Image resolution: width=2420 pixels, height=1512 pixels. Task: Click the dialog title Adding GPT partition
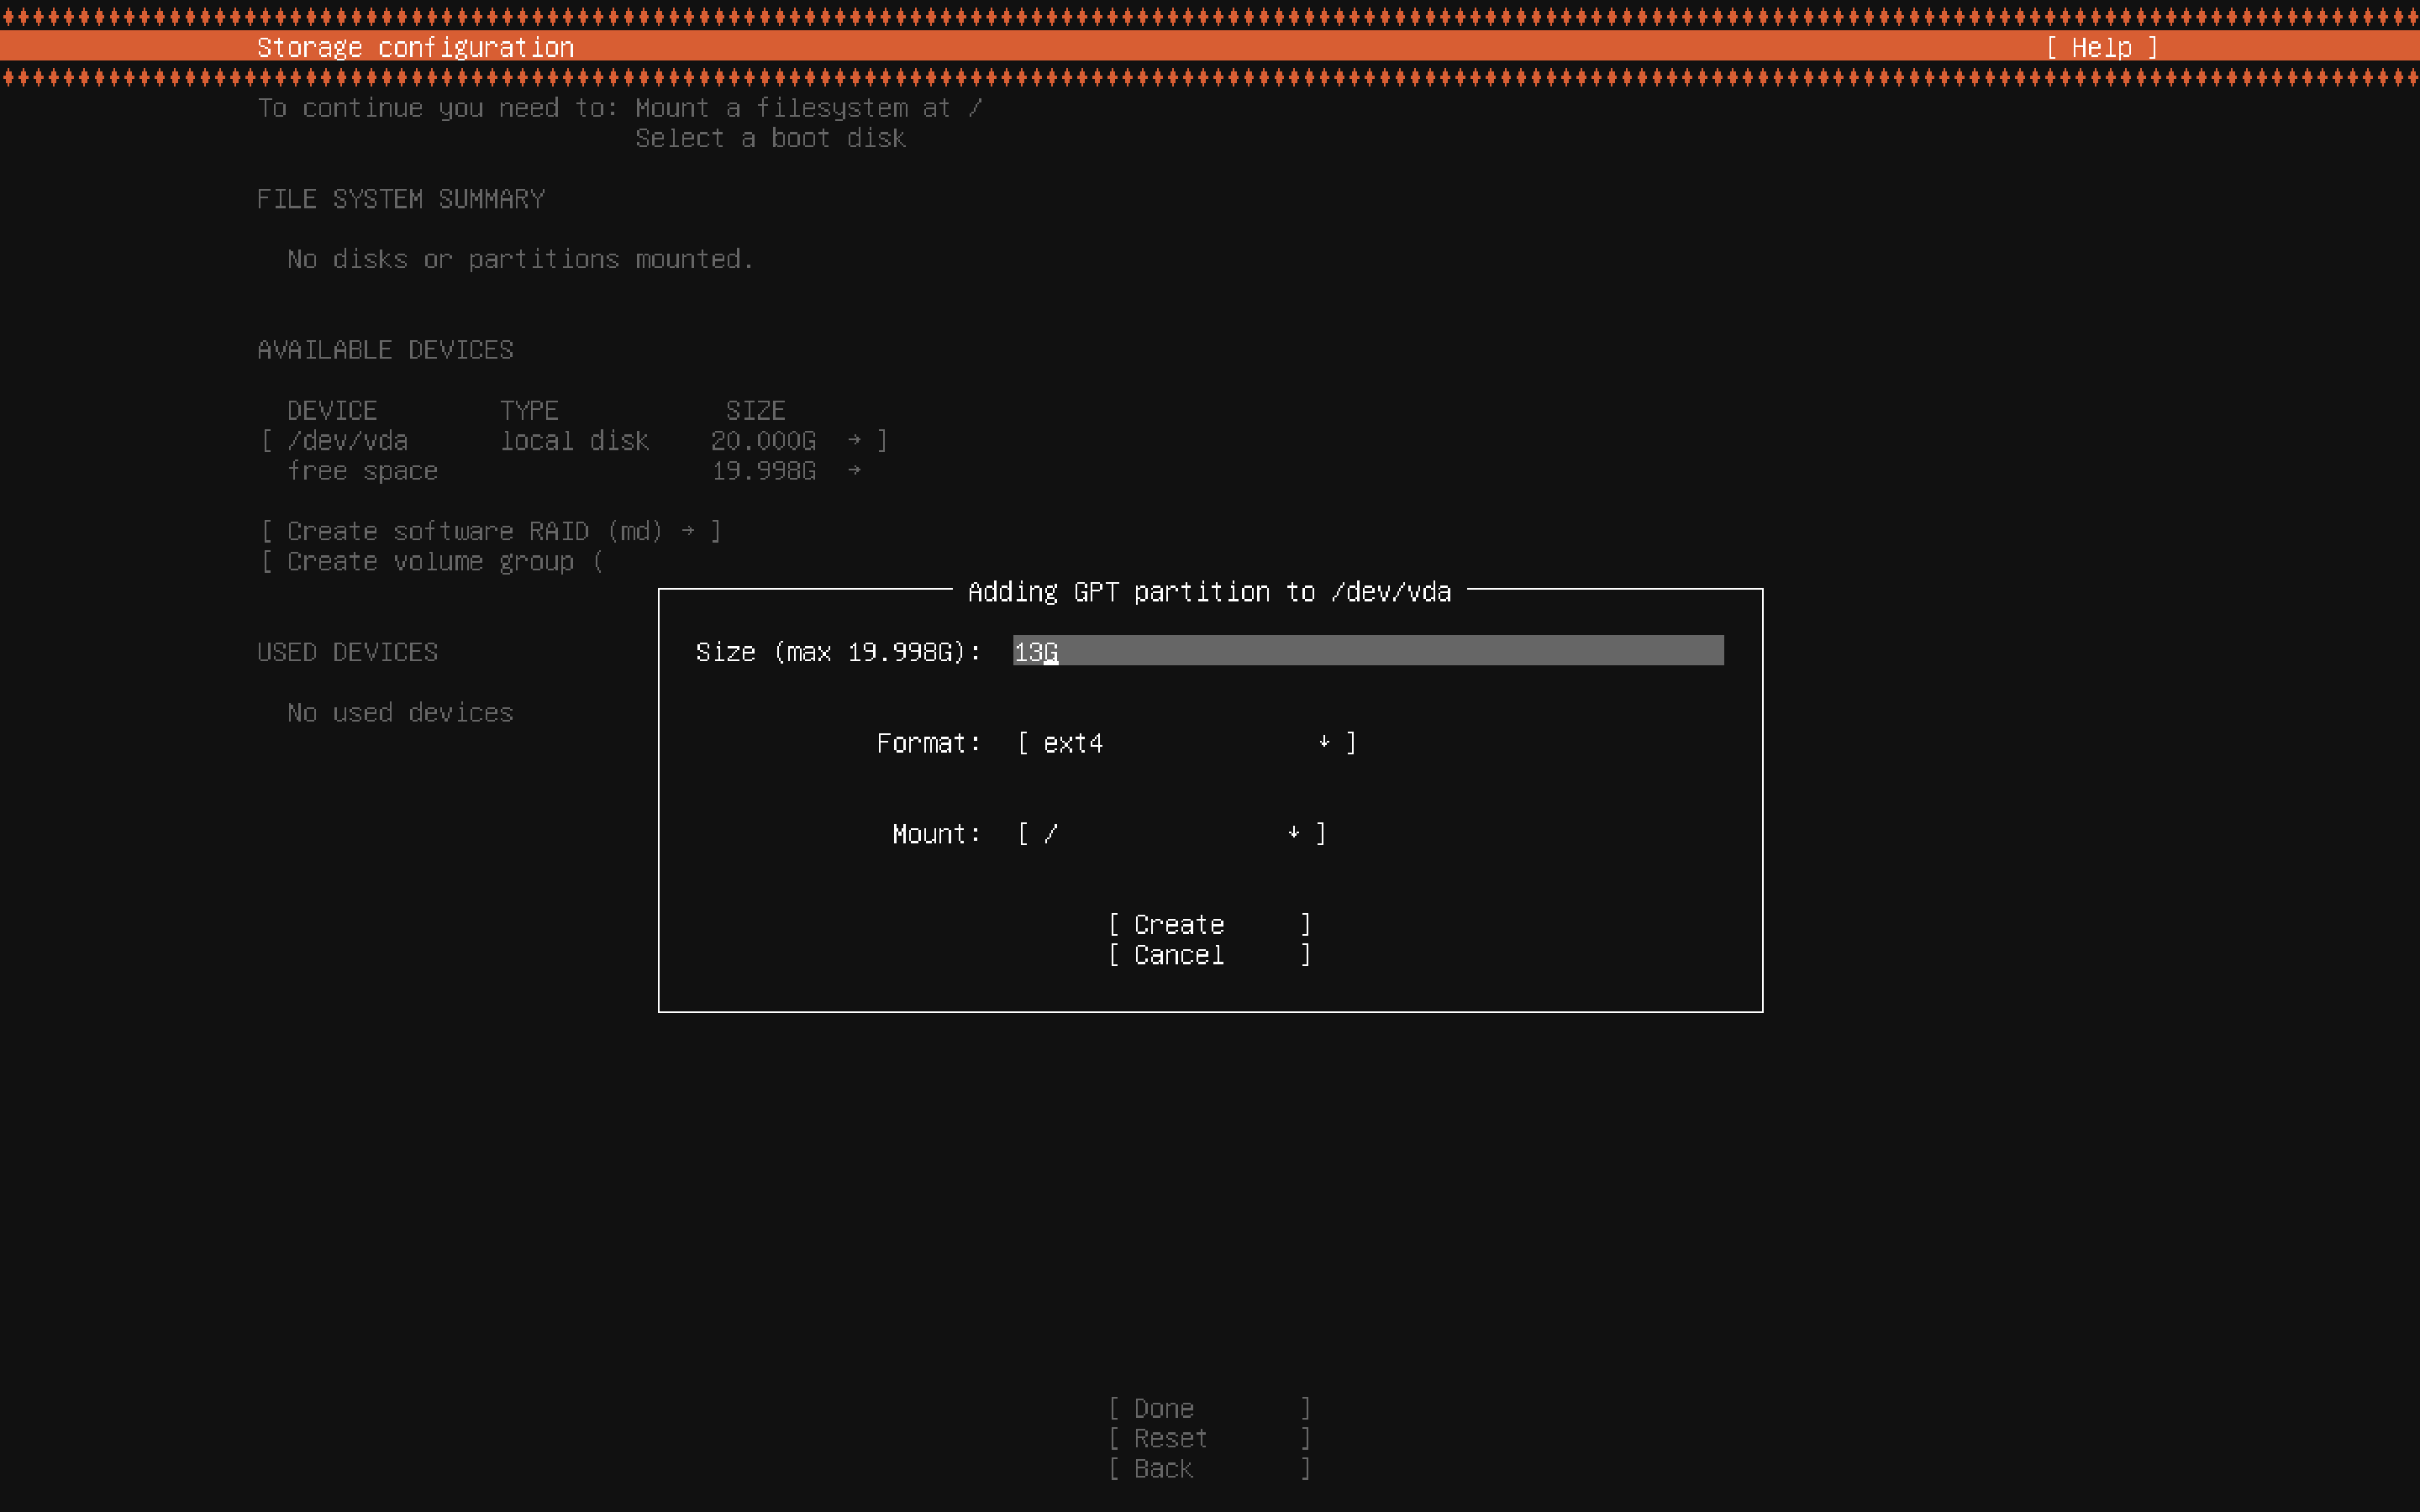coord(1209,592)
